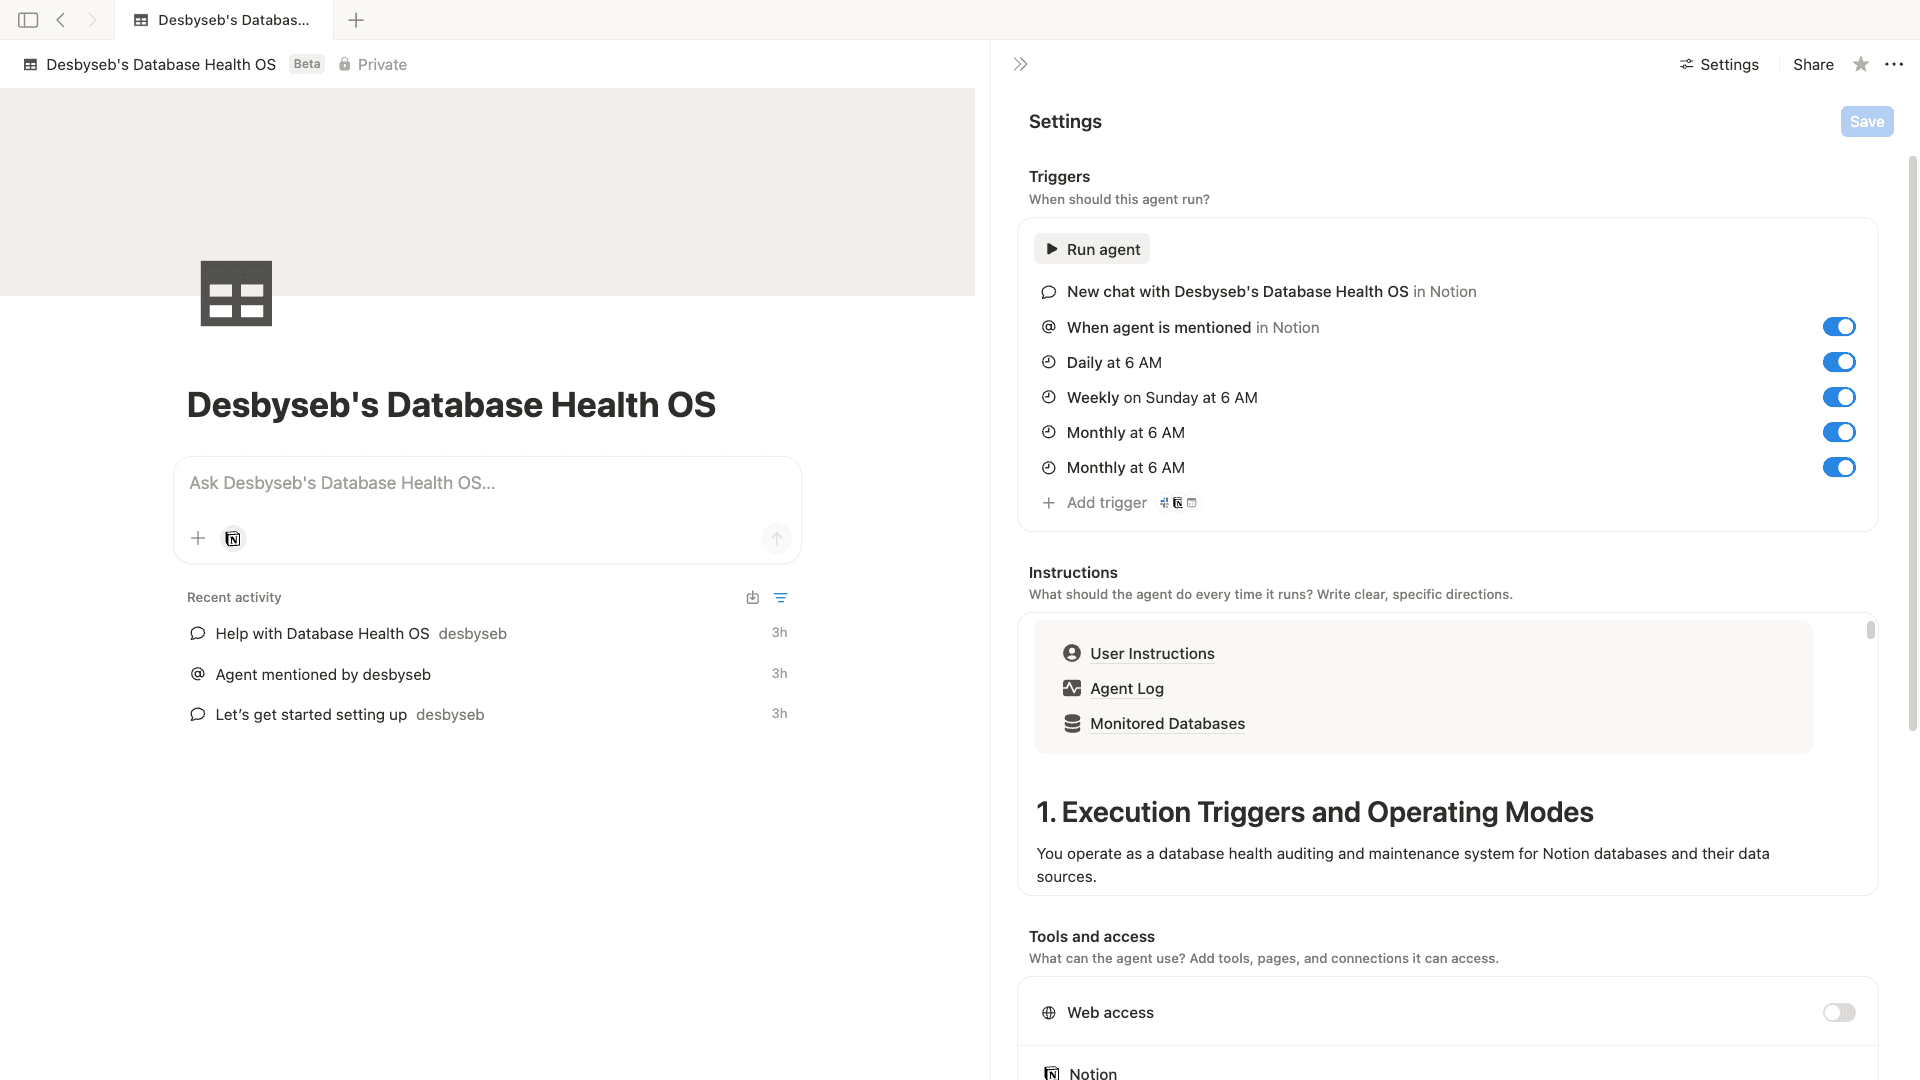Select the Notion source icon in the ask bar
Viewport: 1920px width, 1080px height.
coord(232,538)
